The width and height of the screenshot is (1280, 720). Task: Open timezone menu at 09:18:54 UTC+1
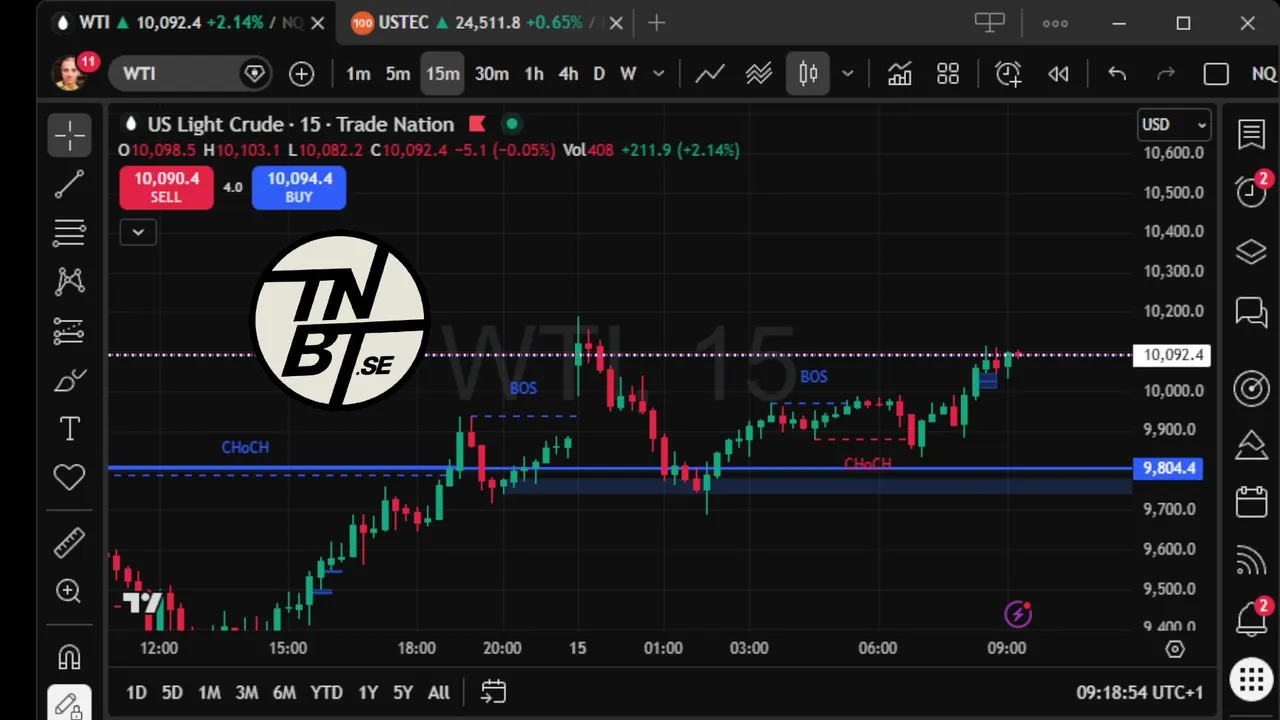(x=1140, y=692)
